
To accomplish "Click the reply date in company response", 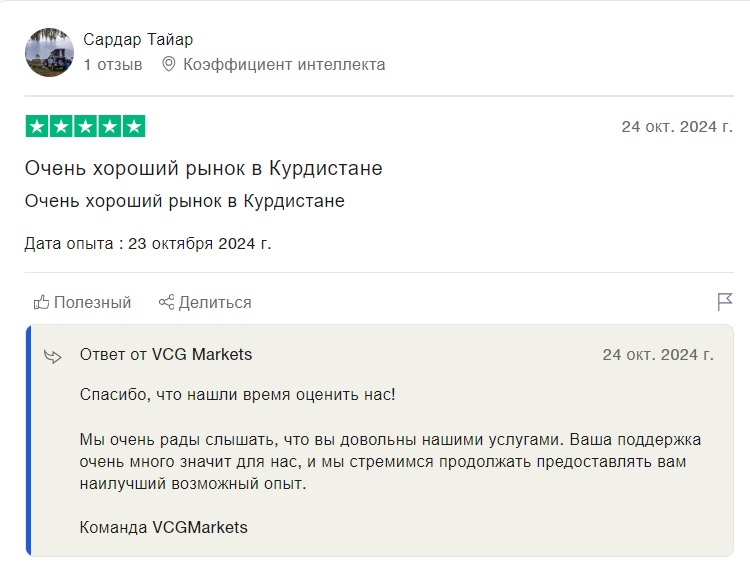I will (658, 355).
